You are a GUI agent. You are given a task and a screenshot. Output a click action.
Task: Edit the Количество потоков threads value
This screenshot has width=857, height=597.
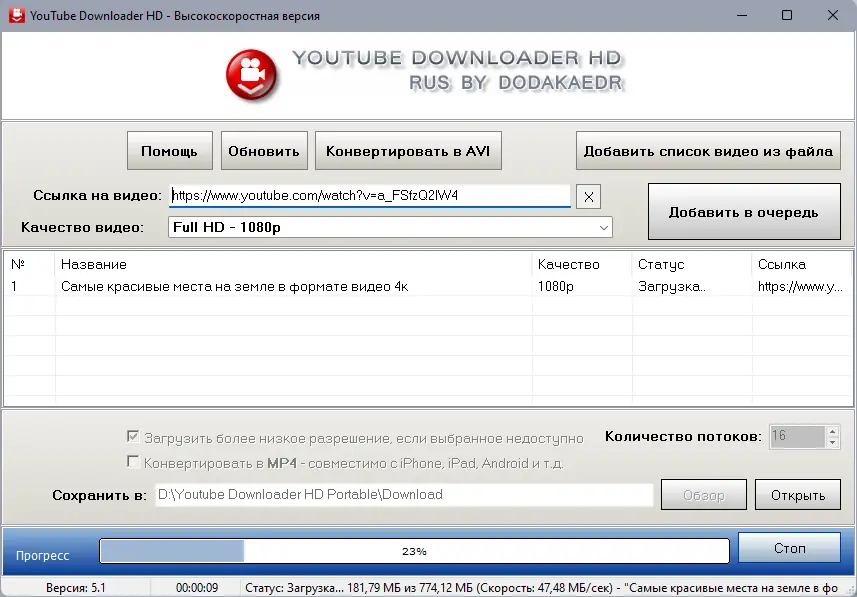pyautogui.click(x=800, y=436)
